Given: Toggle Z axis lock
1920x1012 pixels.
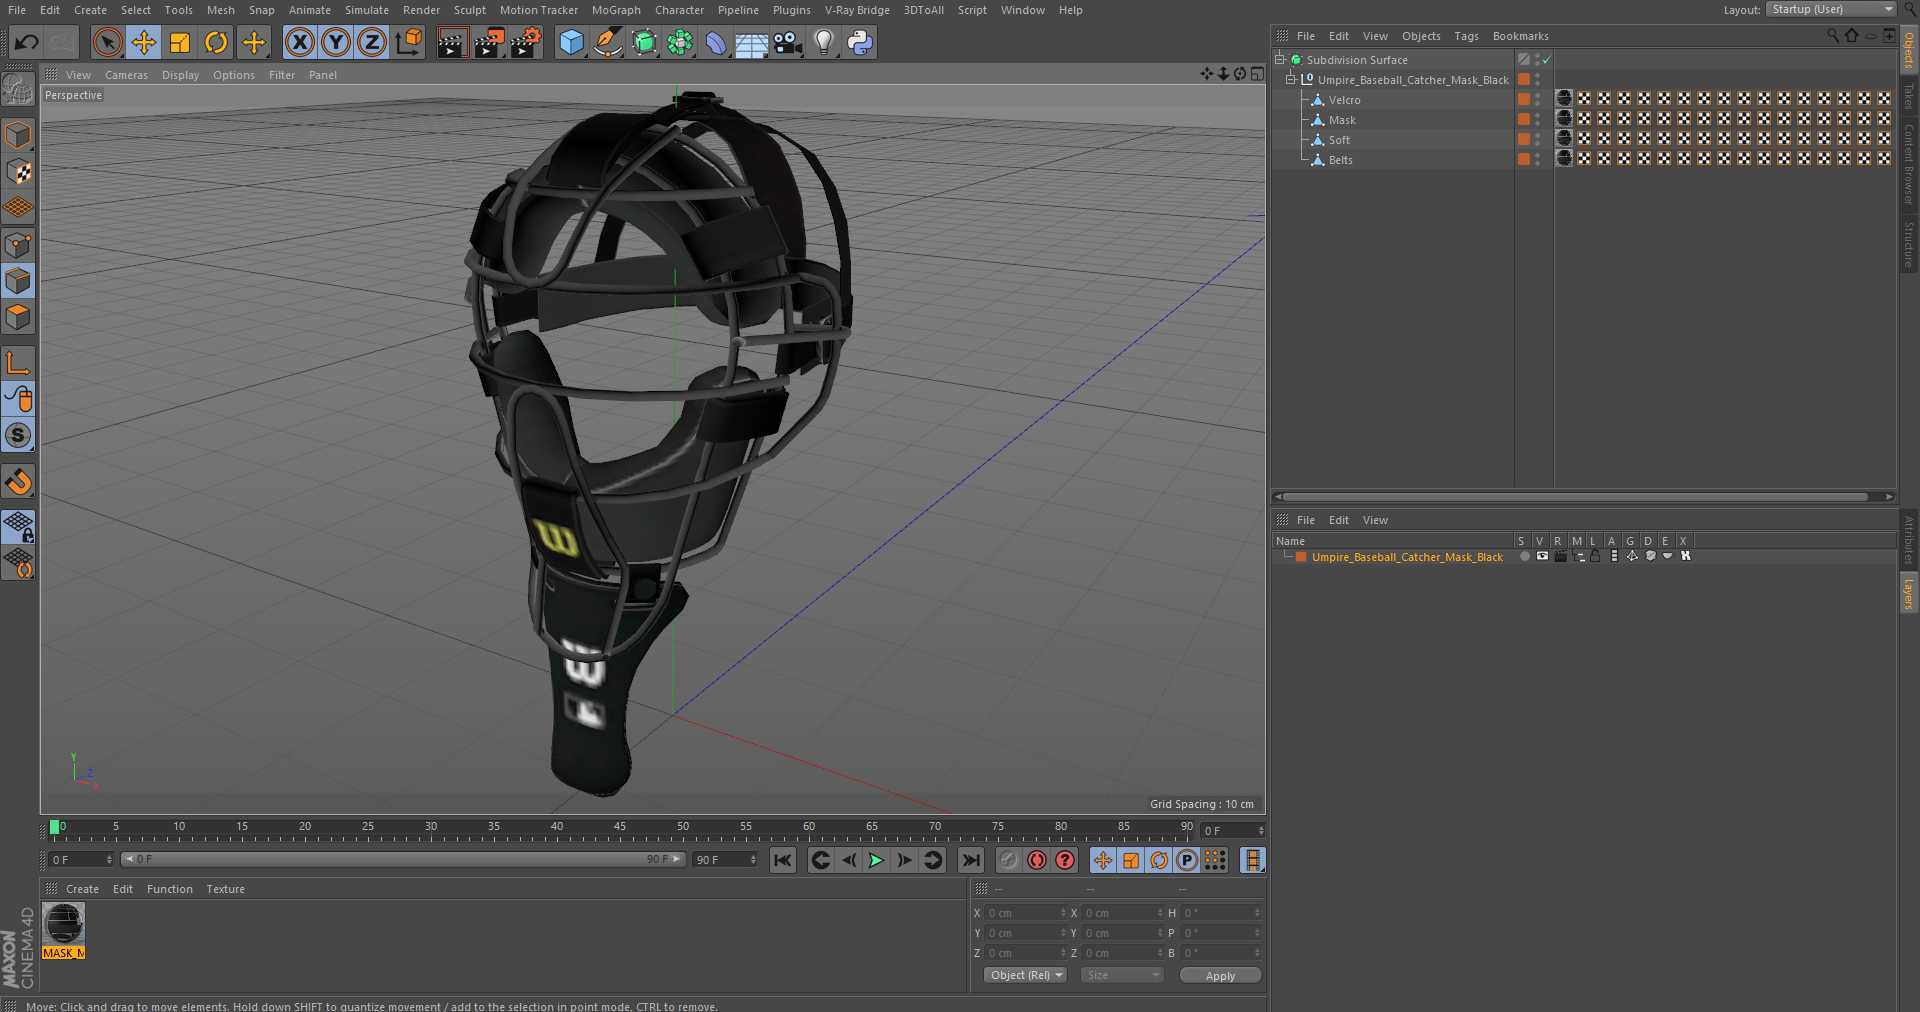Looking at the screenshot, I should (372, 42).
